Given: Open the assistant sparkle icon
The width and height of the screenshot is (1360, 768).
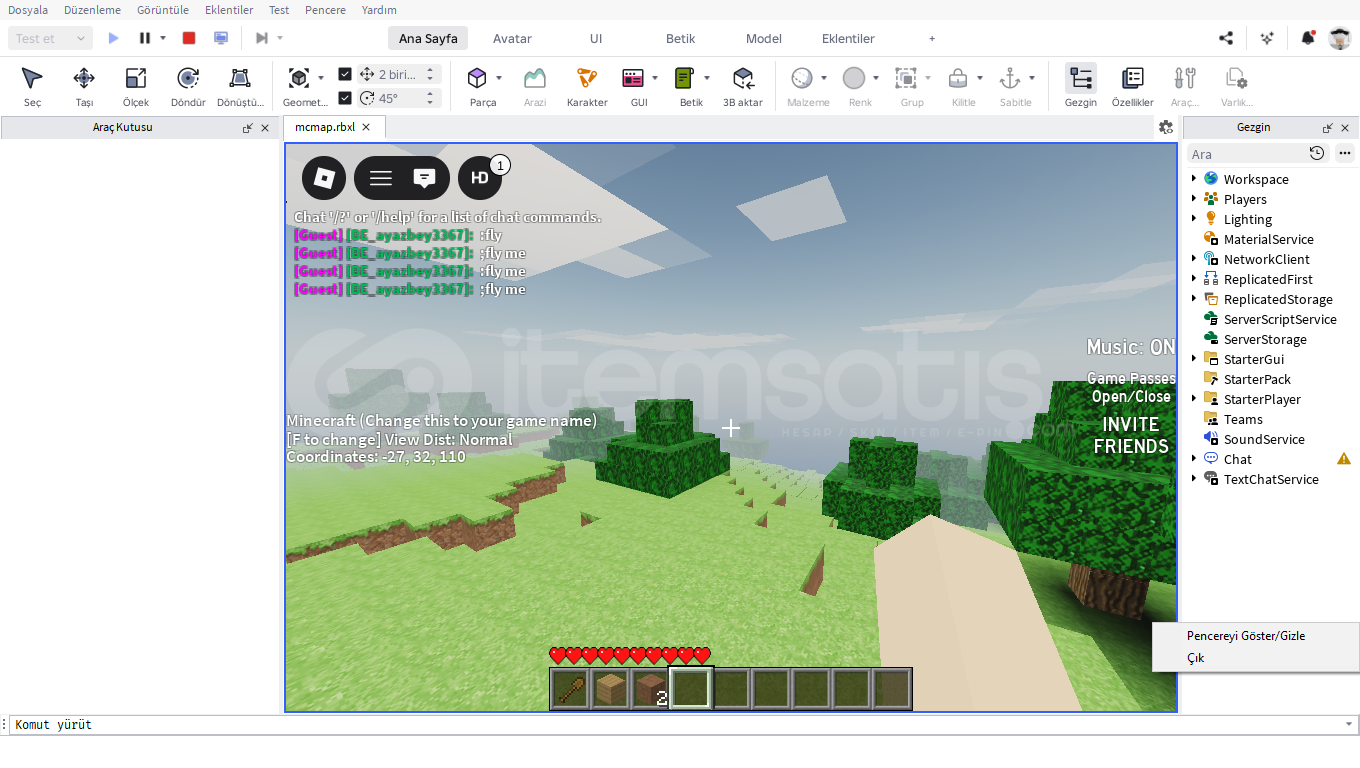Looking at the screenshot, I should (x=1267, y=38).
